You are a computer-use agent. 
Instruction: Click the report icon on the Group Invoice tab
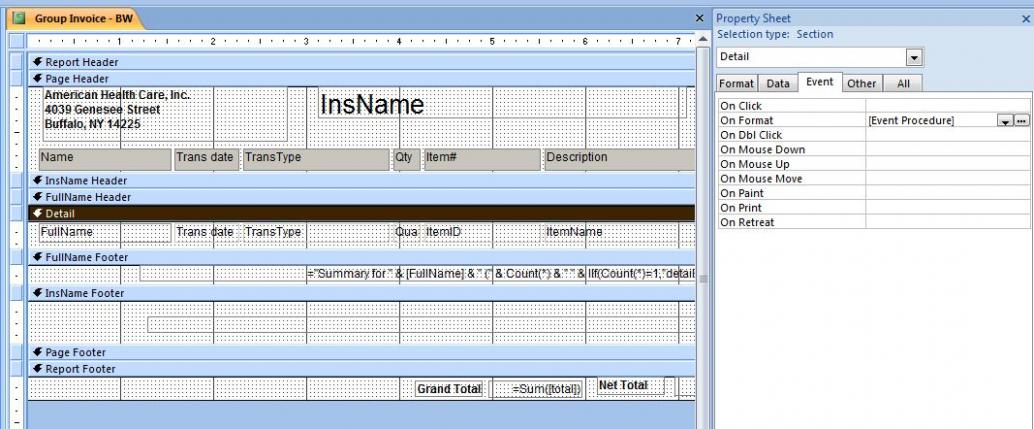[18, 19]
